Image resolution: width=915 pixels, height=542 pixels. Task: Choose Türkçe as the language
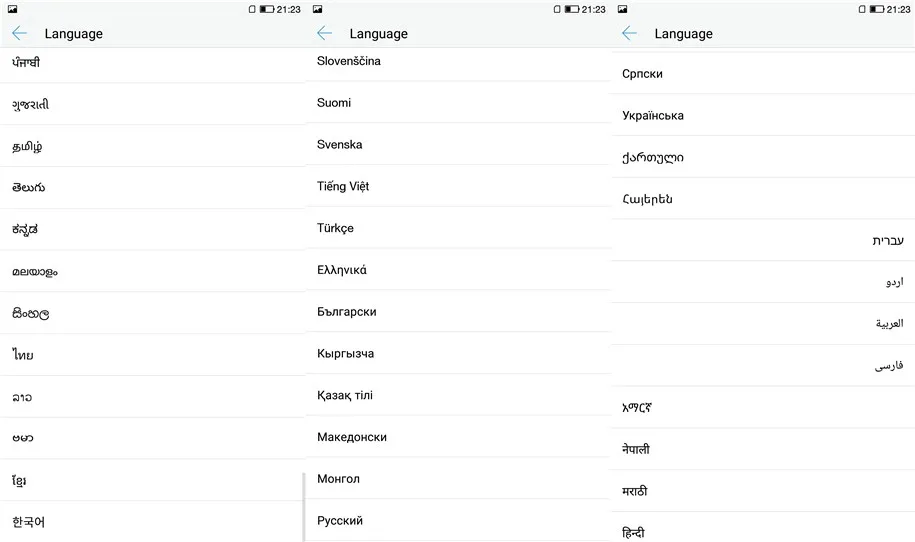click(x=458, y=228)
